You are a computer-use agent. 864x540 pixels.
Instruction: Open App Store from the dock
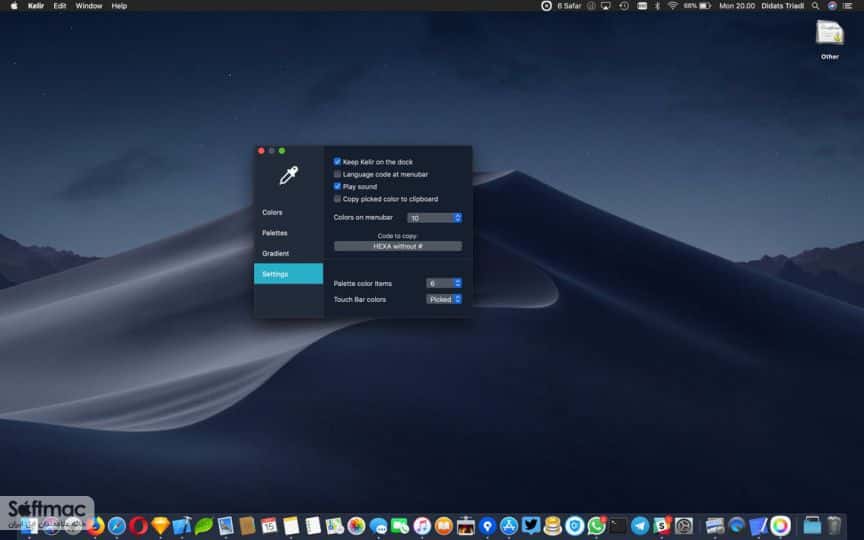pos(509,526)
